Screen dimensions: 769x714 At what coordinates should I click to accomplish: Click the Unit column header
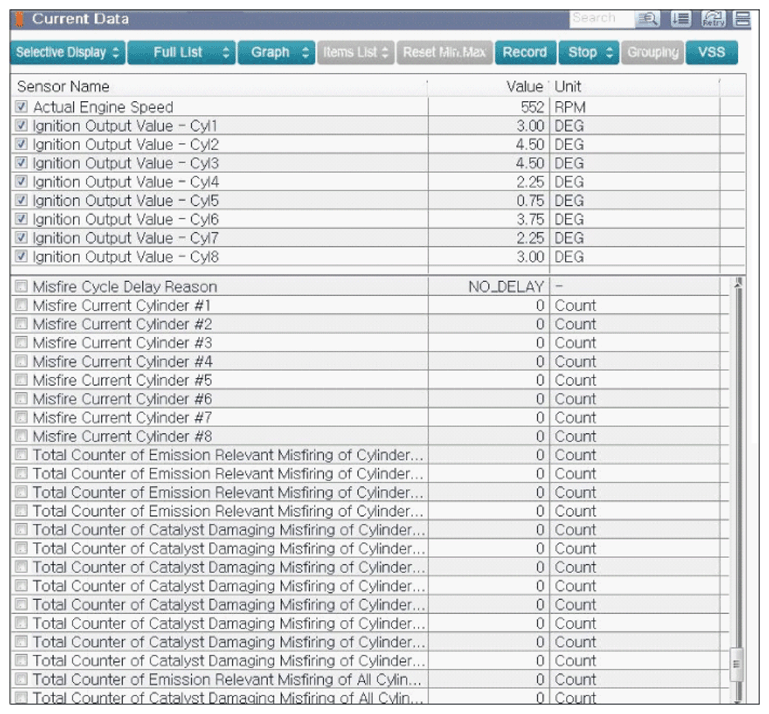[x=635, y=87]
